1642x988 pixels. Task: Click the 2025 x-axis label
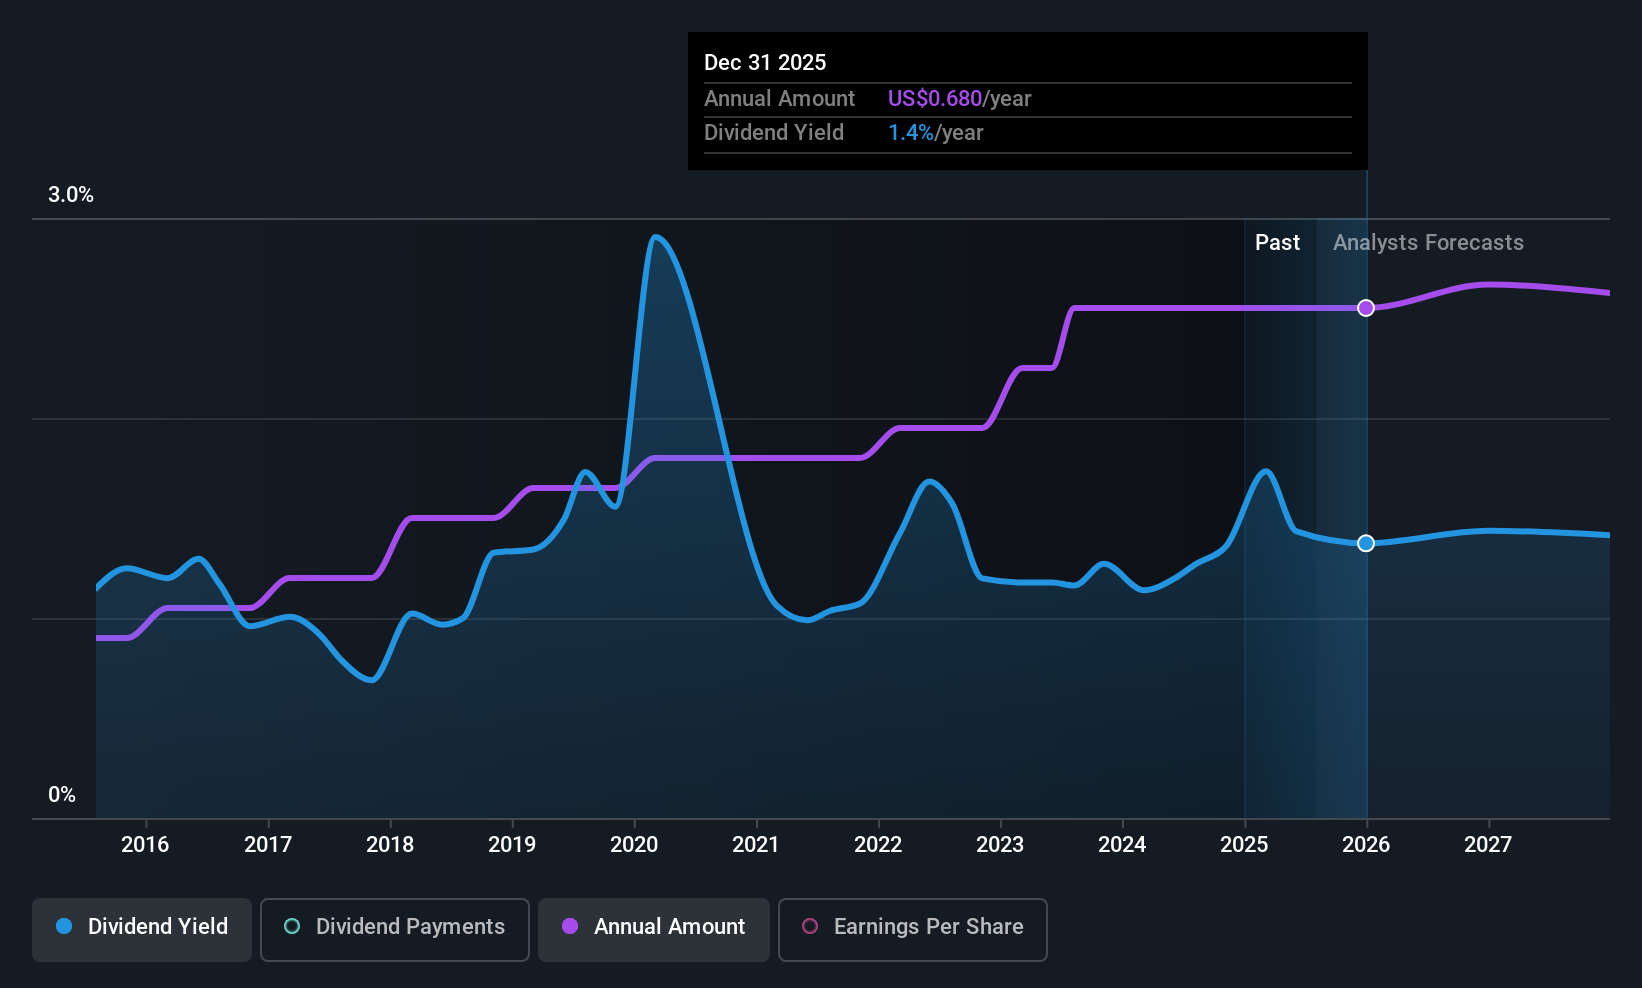(x=1244, y=844)
